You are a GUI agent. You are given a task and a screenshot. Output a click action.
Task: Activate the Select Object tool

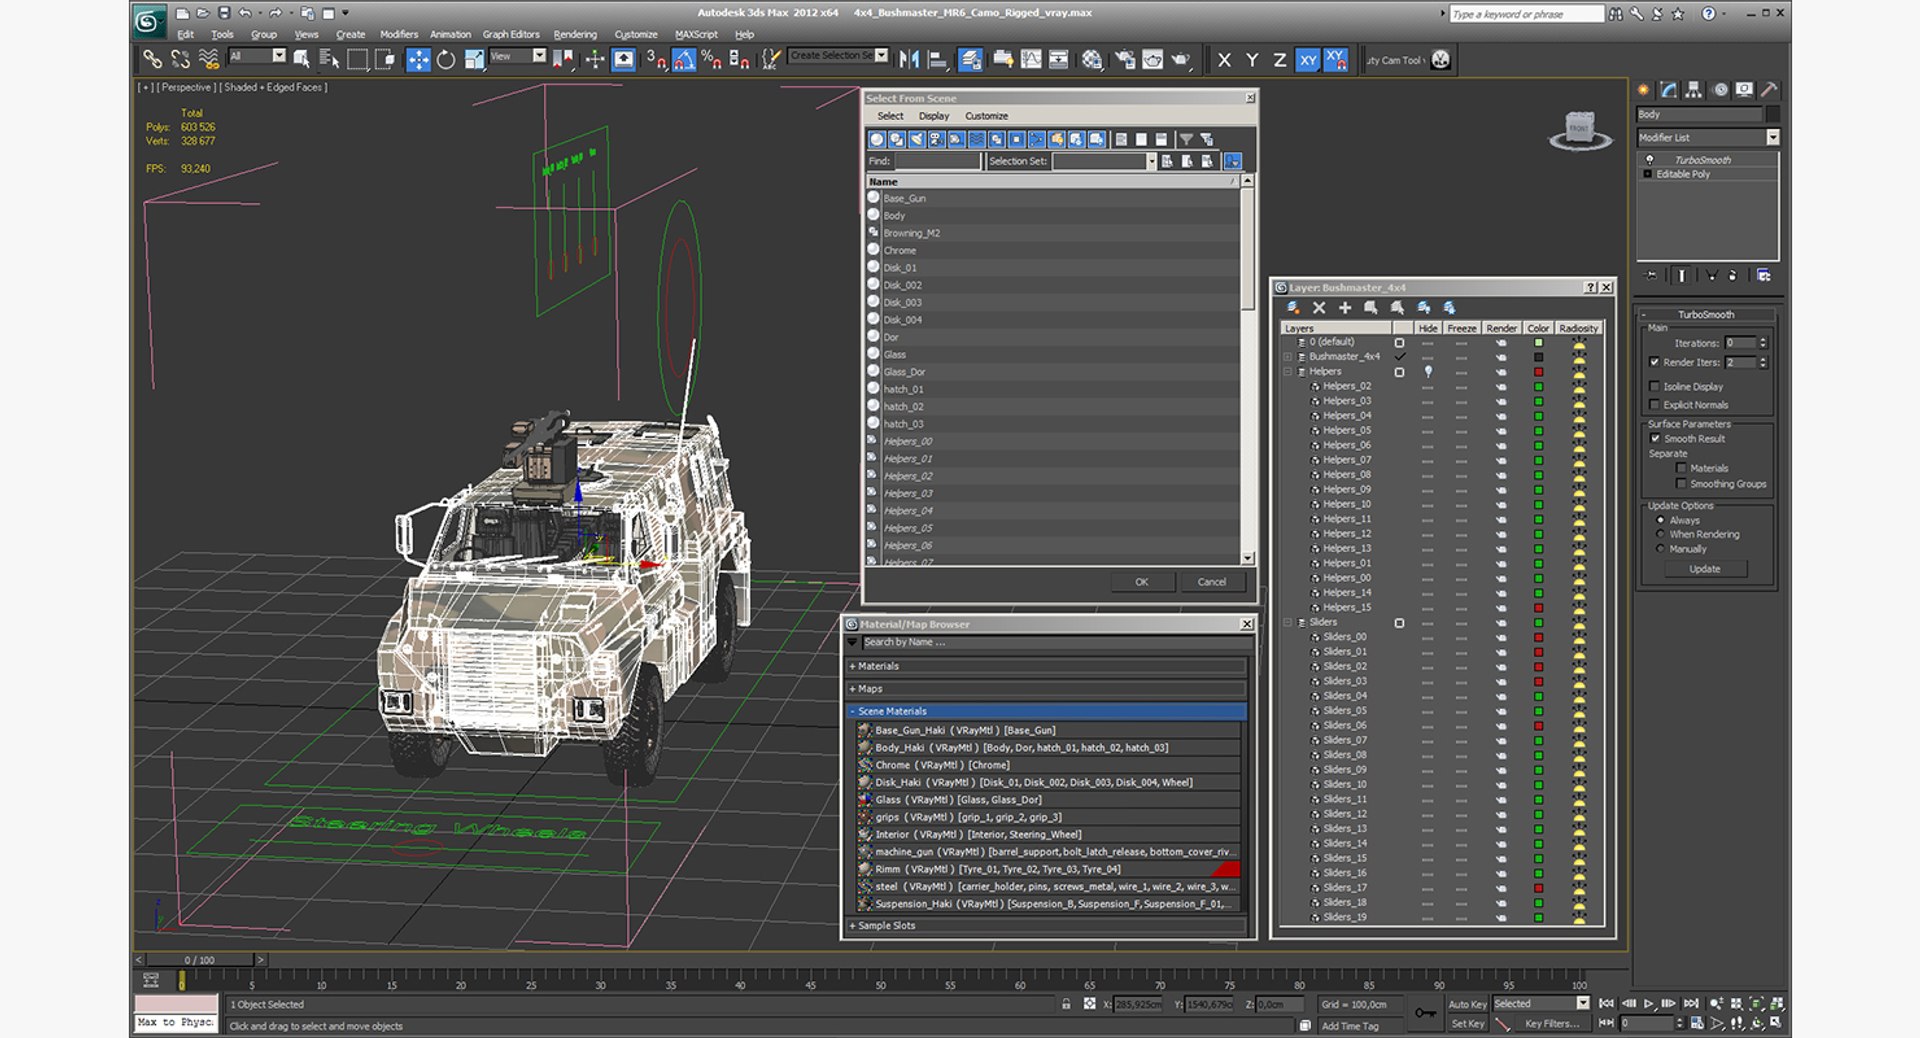click(301, 60)
